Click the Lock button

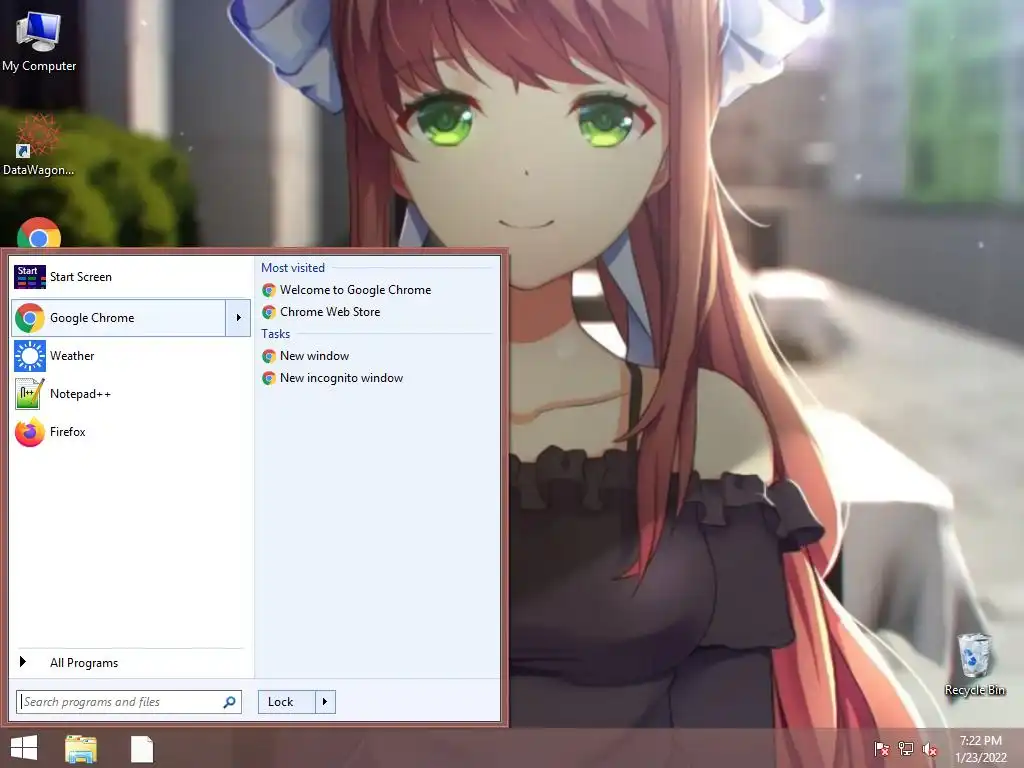click(x=287, y=702)
